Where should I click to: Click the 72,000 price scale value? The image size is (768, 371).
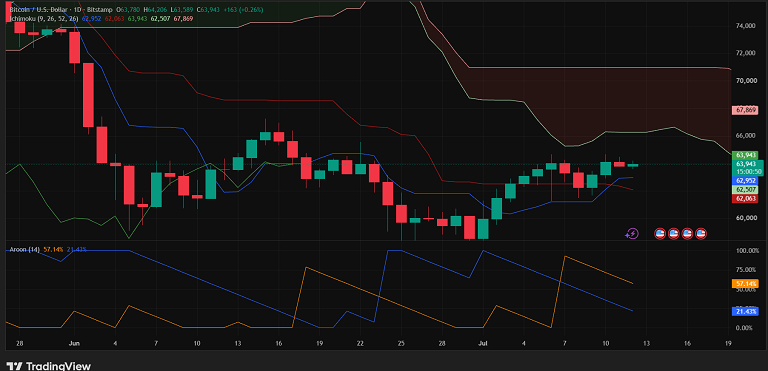tap(745, 53)
